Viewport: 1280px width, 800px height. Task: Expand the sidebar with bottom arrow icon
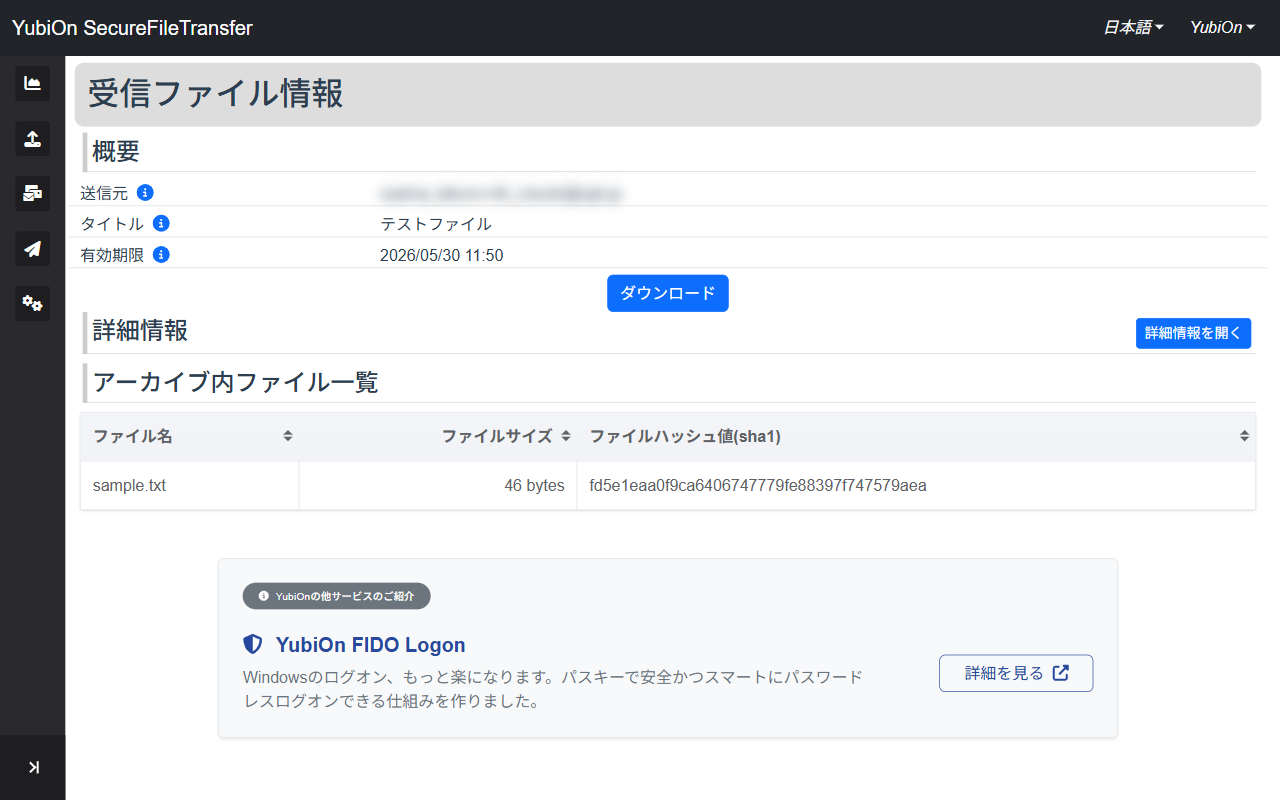click(x=32, y=767)
